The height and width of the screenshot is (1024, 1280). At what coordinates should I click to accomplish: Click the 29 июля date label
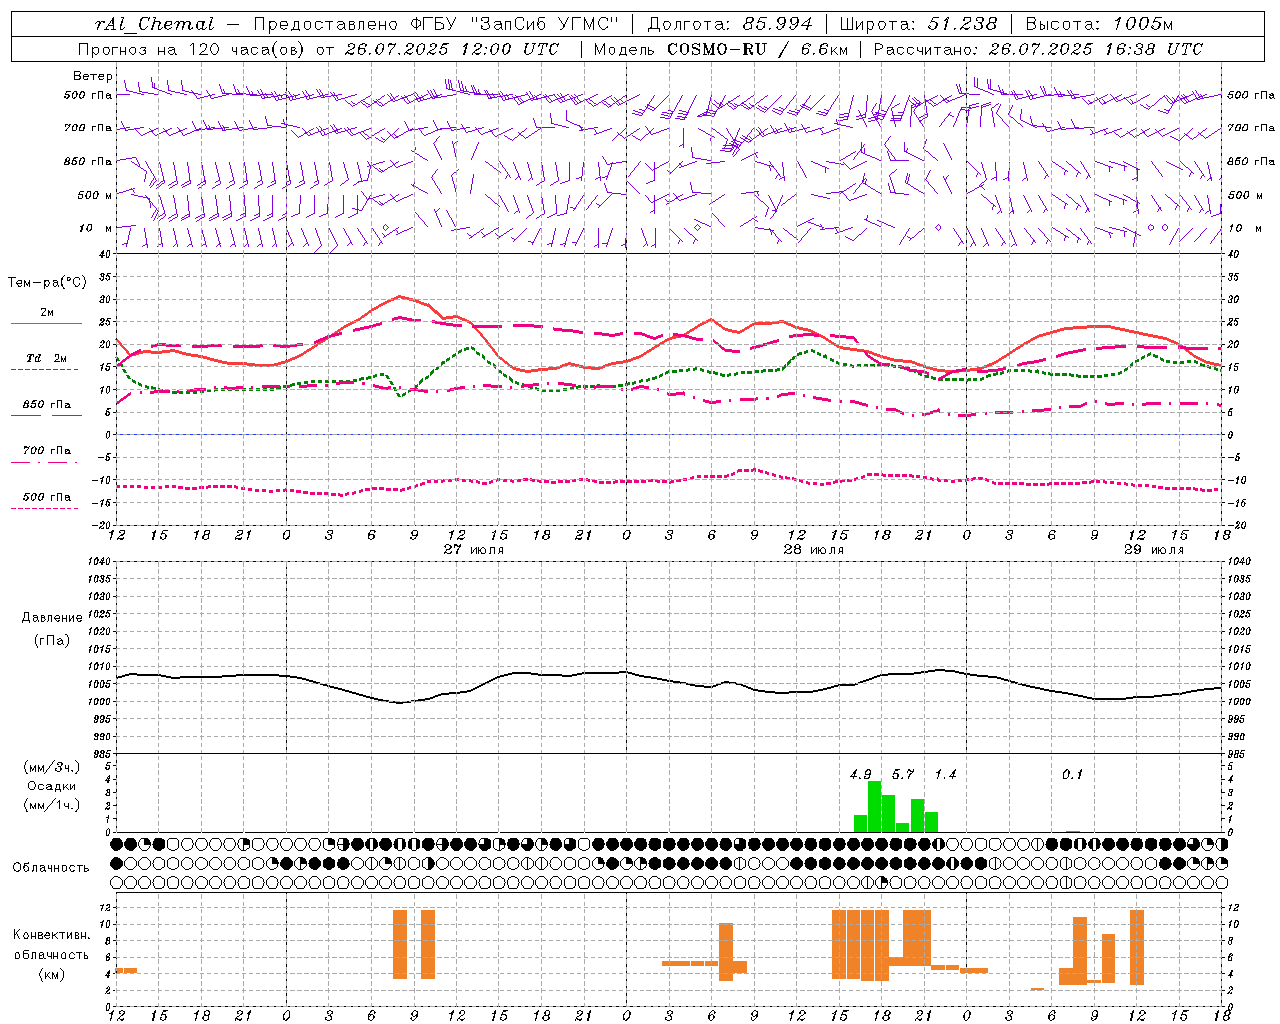click(x=1153, y=550)
